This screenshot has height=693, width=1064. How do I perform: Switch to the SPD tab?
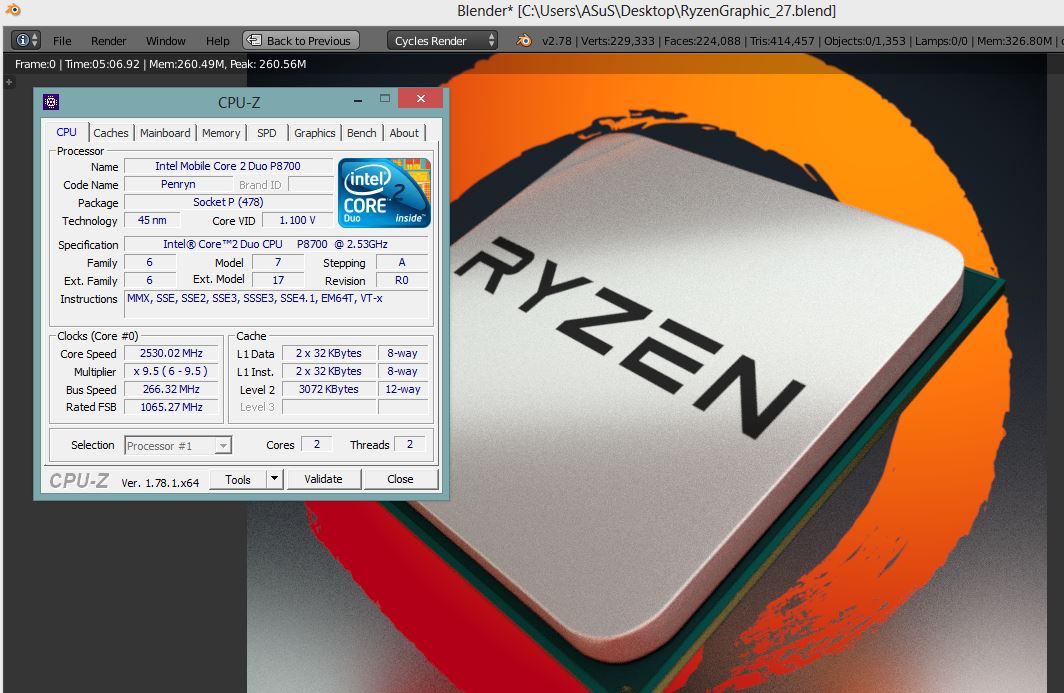coord(267,133)
